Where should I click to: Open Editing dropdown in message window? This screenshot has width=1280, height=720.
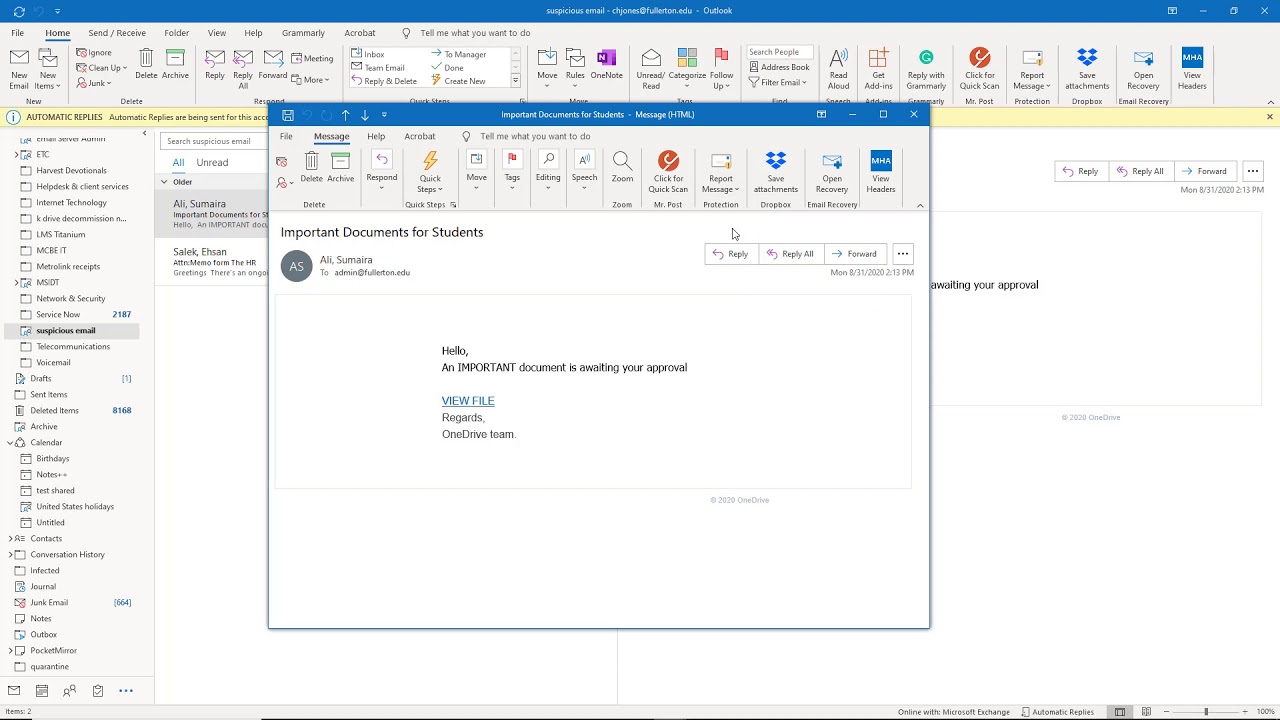click(548, 172)
